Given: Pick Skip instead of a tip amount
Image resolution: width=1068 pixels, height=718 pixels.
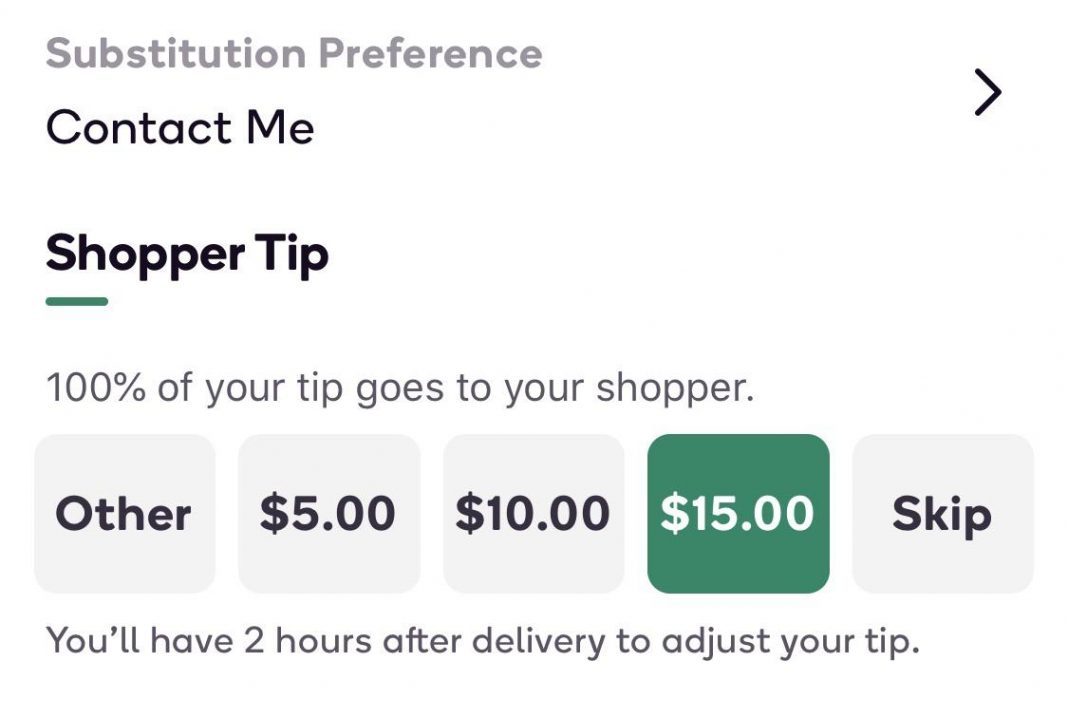Looking at the screenshot, I should [941, 513].
